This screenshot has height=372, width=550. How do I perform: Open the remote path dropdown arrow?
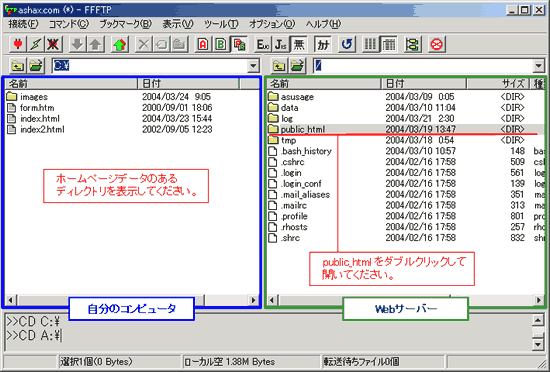tap(539, 66)
